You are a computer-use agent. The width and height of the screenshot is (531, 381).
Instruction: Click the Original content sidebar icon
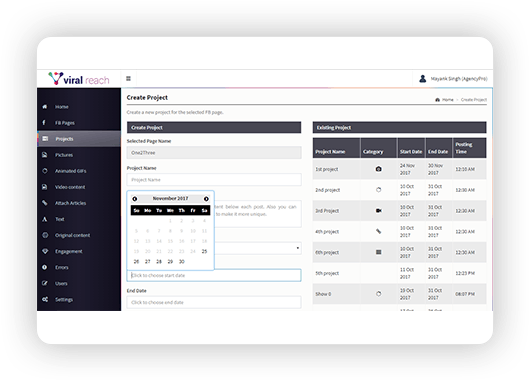(45, 235)
